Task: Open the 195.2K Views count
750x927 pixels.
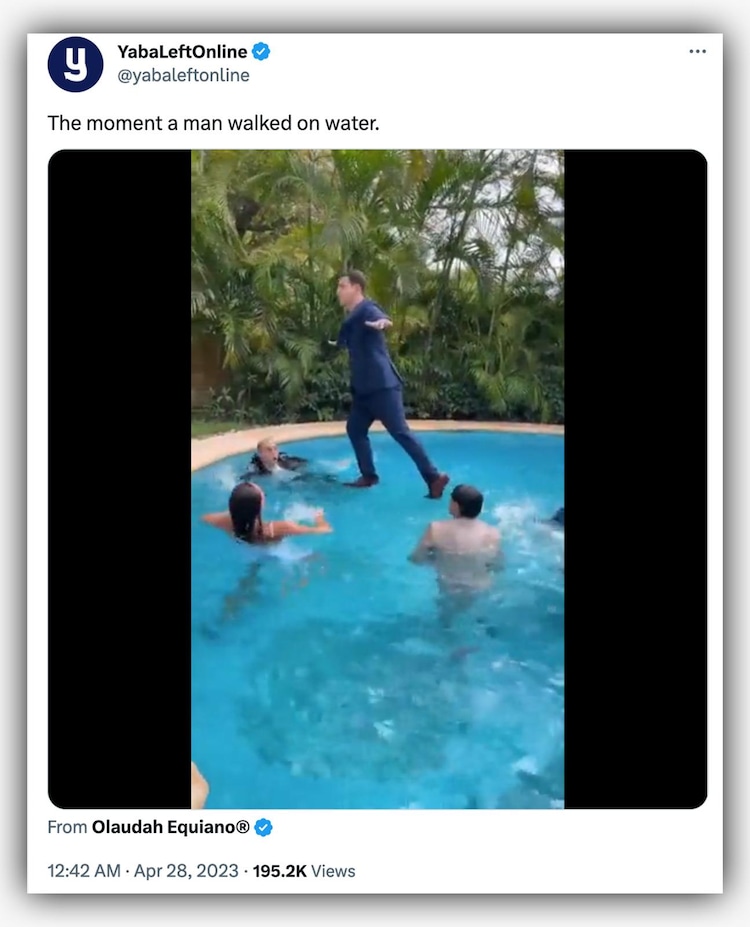Action: click(303, 871)
